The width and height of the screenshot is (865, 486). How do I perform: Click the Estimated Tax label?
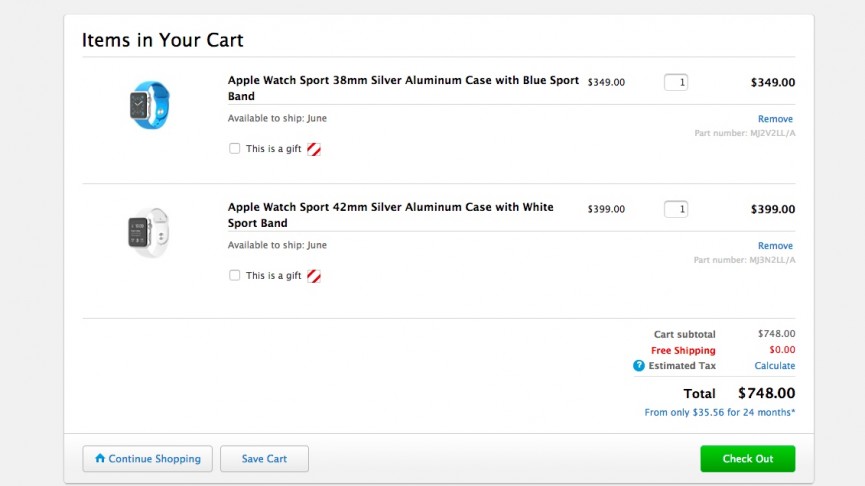[x=682, y=366]
